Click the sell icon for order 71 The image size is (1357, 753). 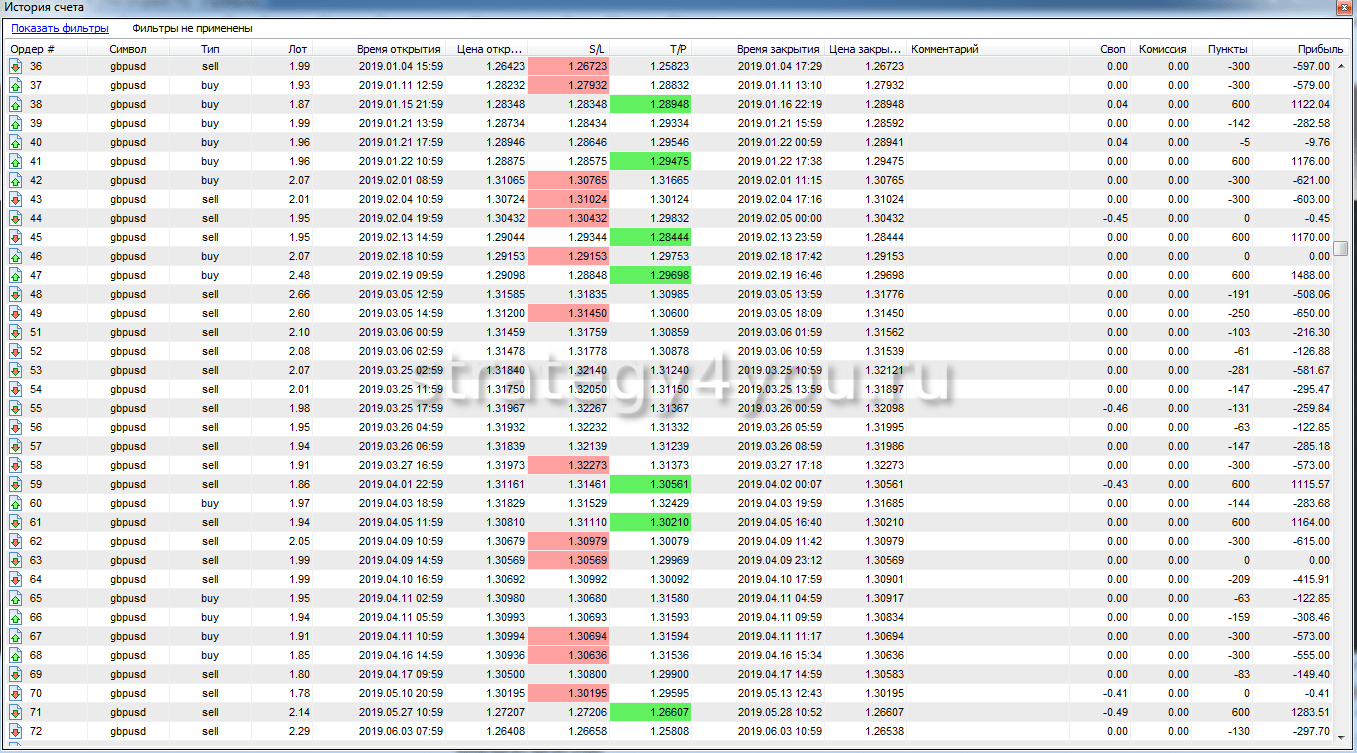click(x=16, y=713)
